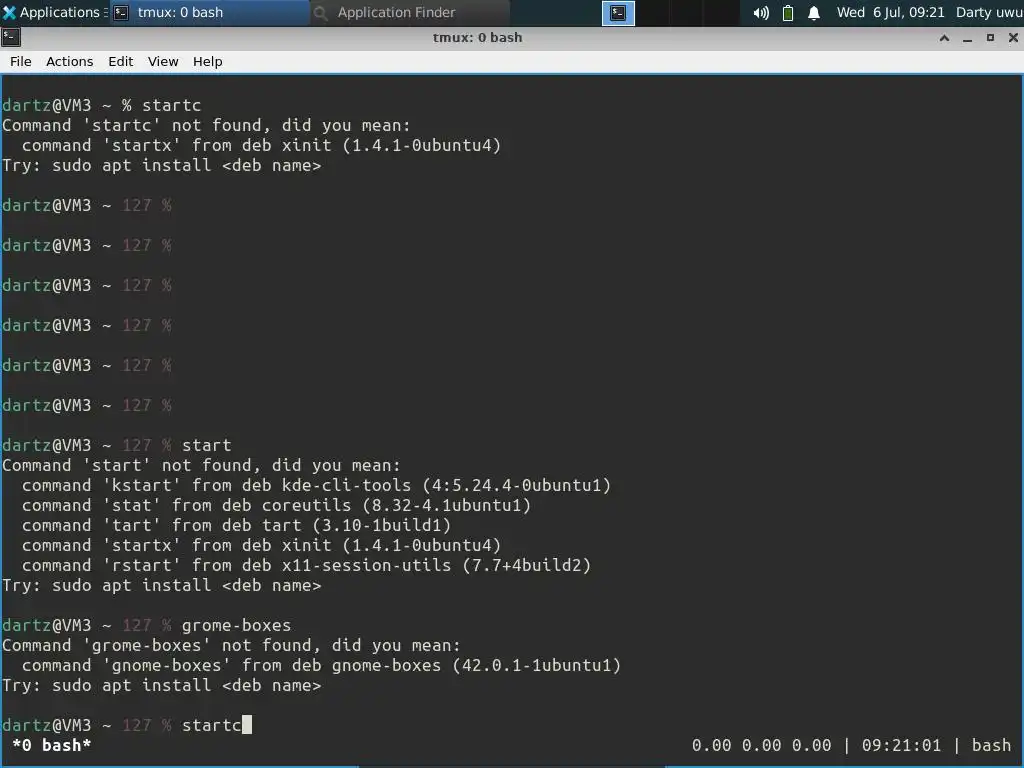Click the line "command 'gnome-boxes' from deb gnome-boxes"
The width and height of the screenshot is (1024, 768).
tap(321, 665)
